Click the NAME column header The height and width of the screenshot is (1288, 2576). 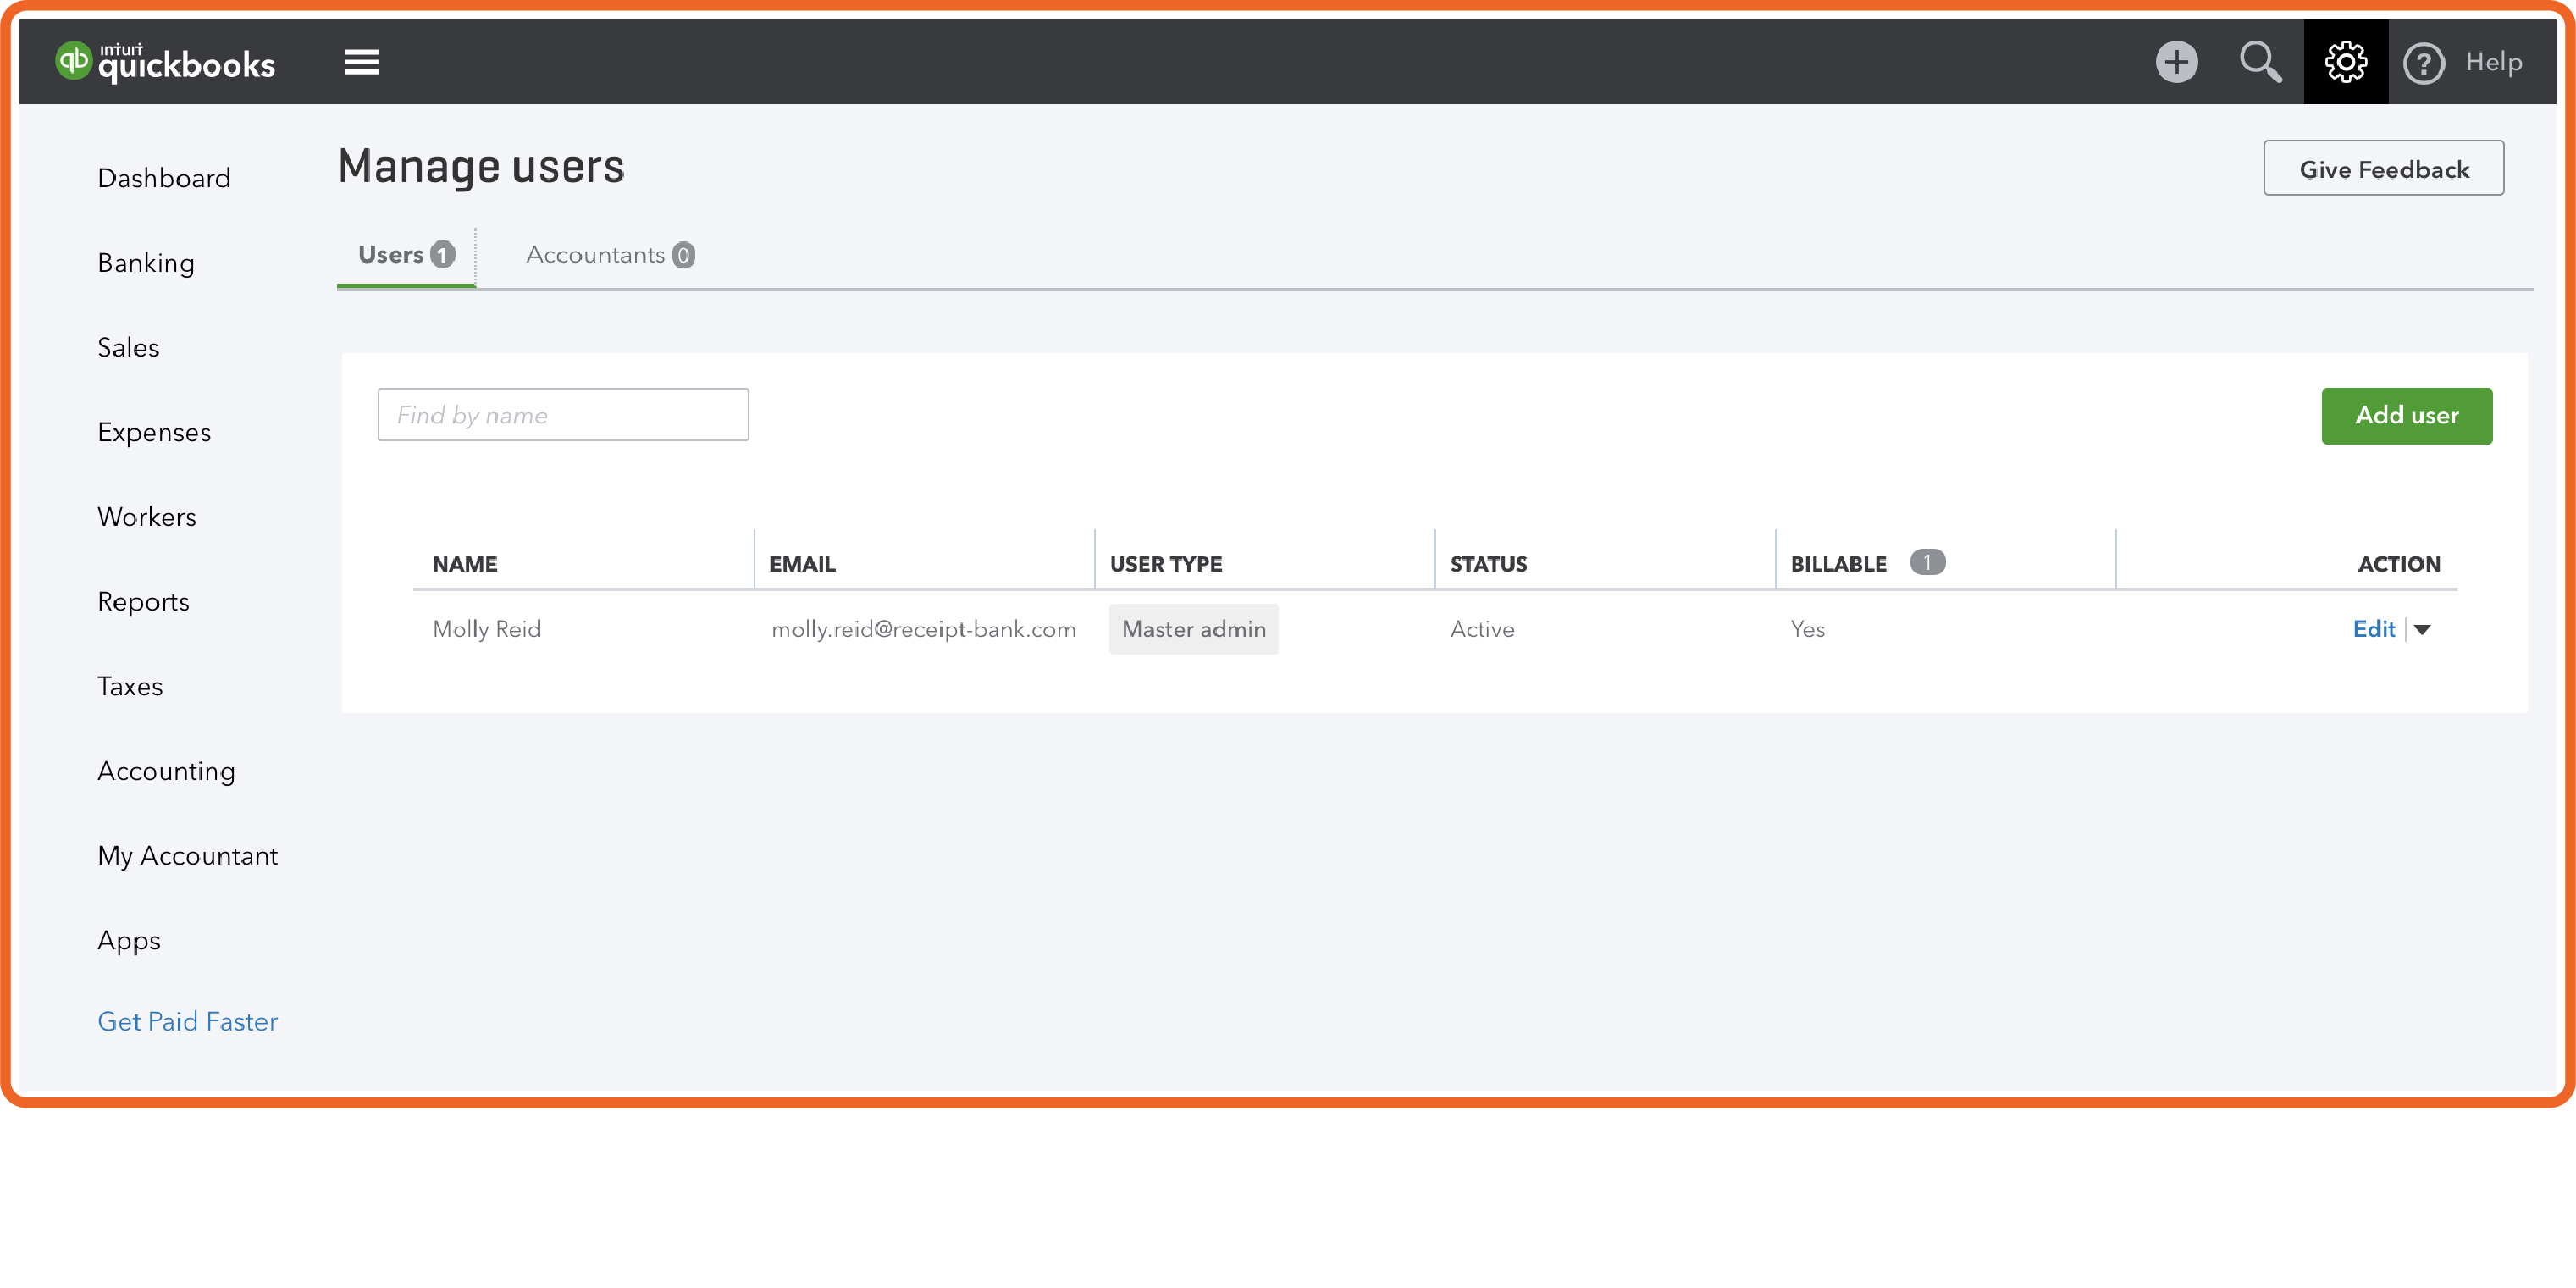[465, 564]
